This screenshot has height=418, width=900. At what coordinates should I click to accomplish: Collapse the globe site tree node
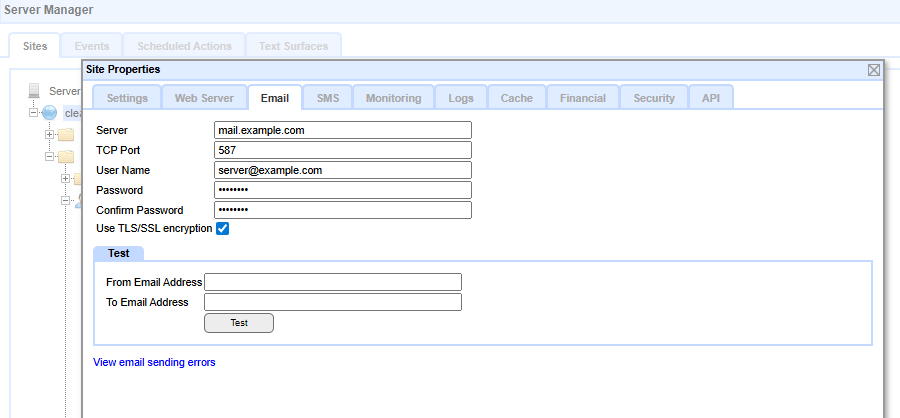(33, 113)
